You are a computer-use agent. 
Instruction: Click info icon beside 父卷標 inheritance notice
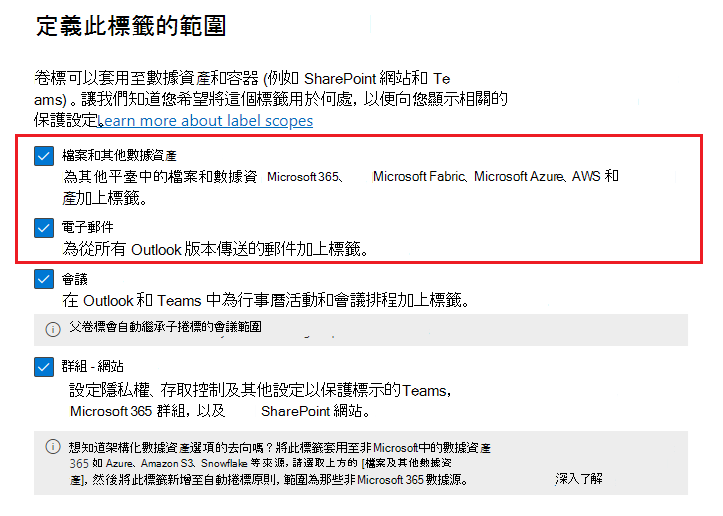point(53,329)
